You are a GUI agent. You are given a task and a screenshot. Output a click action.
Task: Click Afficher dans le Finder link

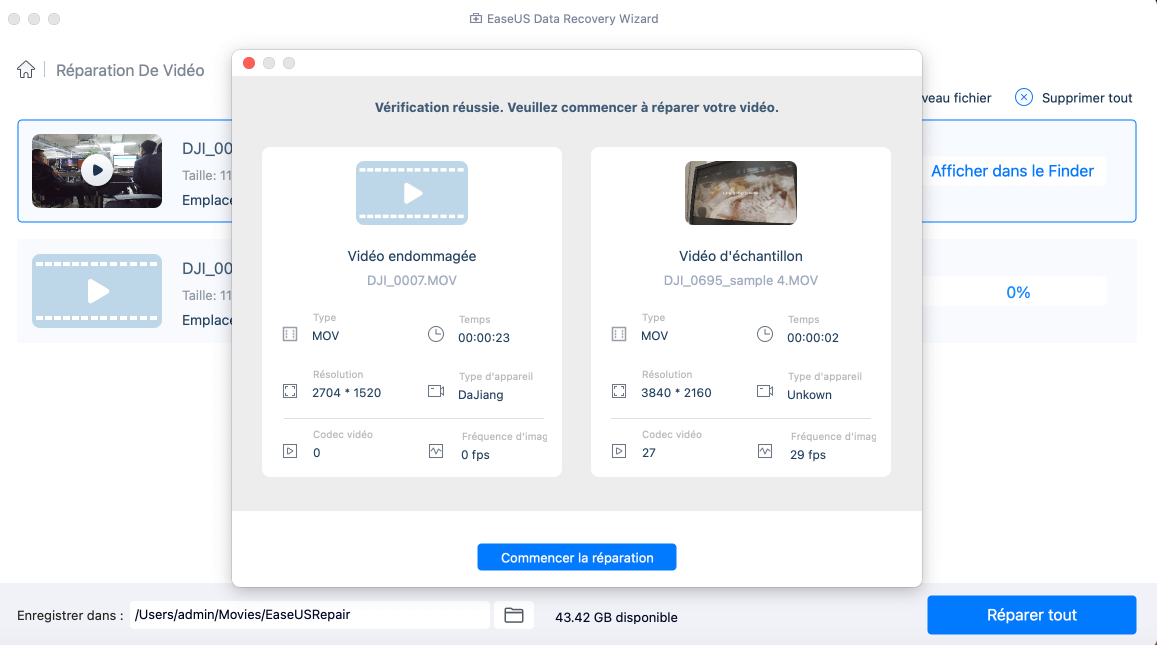click(1012, 171)
